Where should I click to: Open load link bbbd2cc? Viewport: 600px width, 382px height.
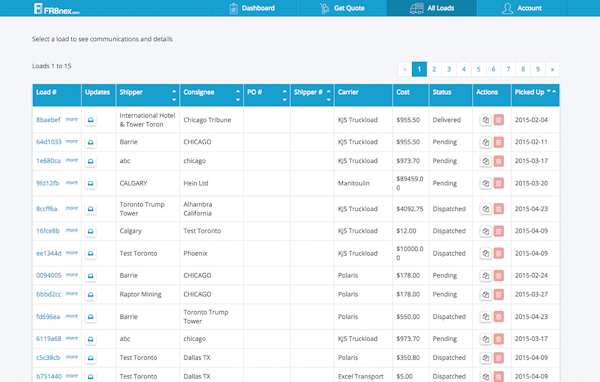(x=49, y=294)
